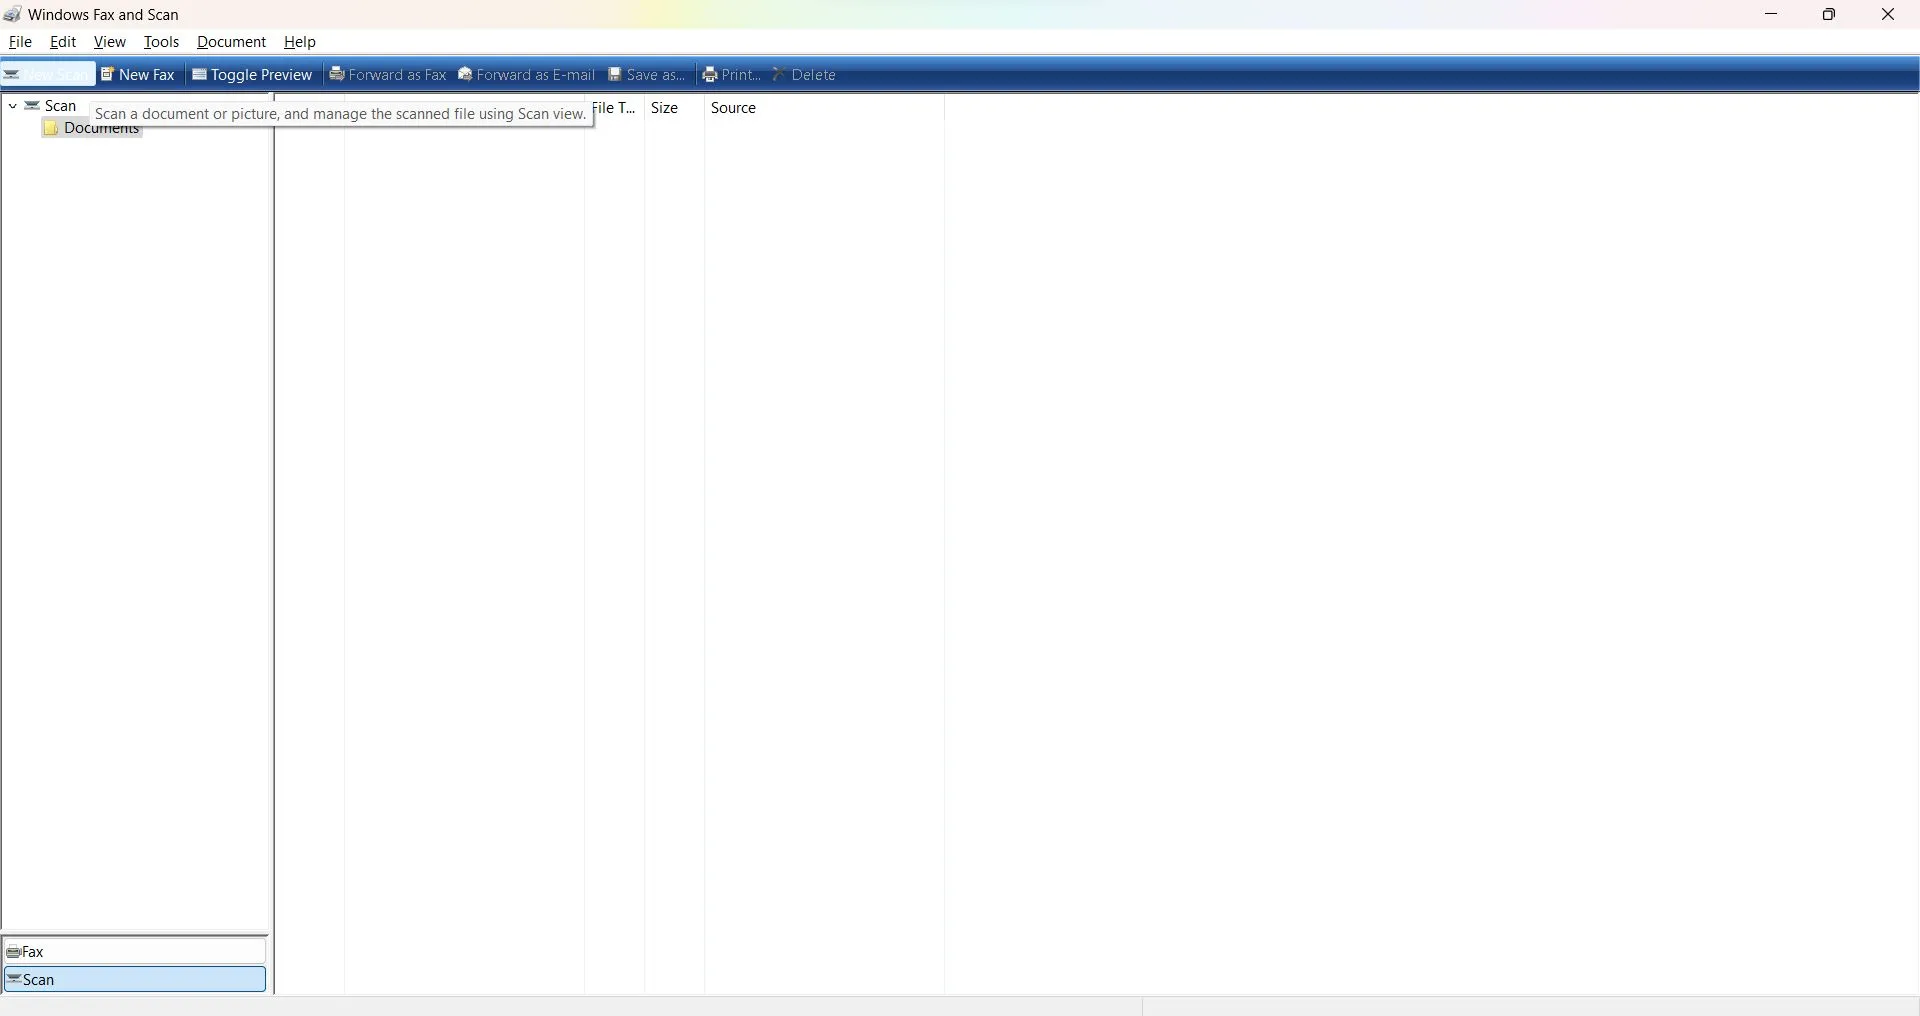The image size is (1920, 1016).
Task: Create a New Fax
Action: tap(138, 74)
